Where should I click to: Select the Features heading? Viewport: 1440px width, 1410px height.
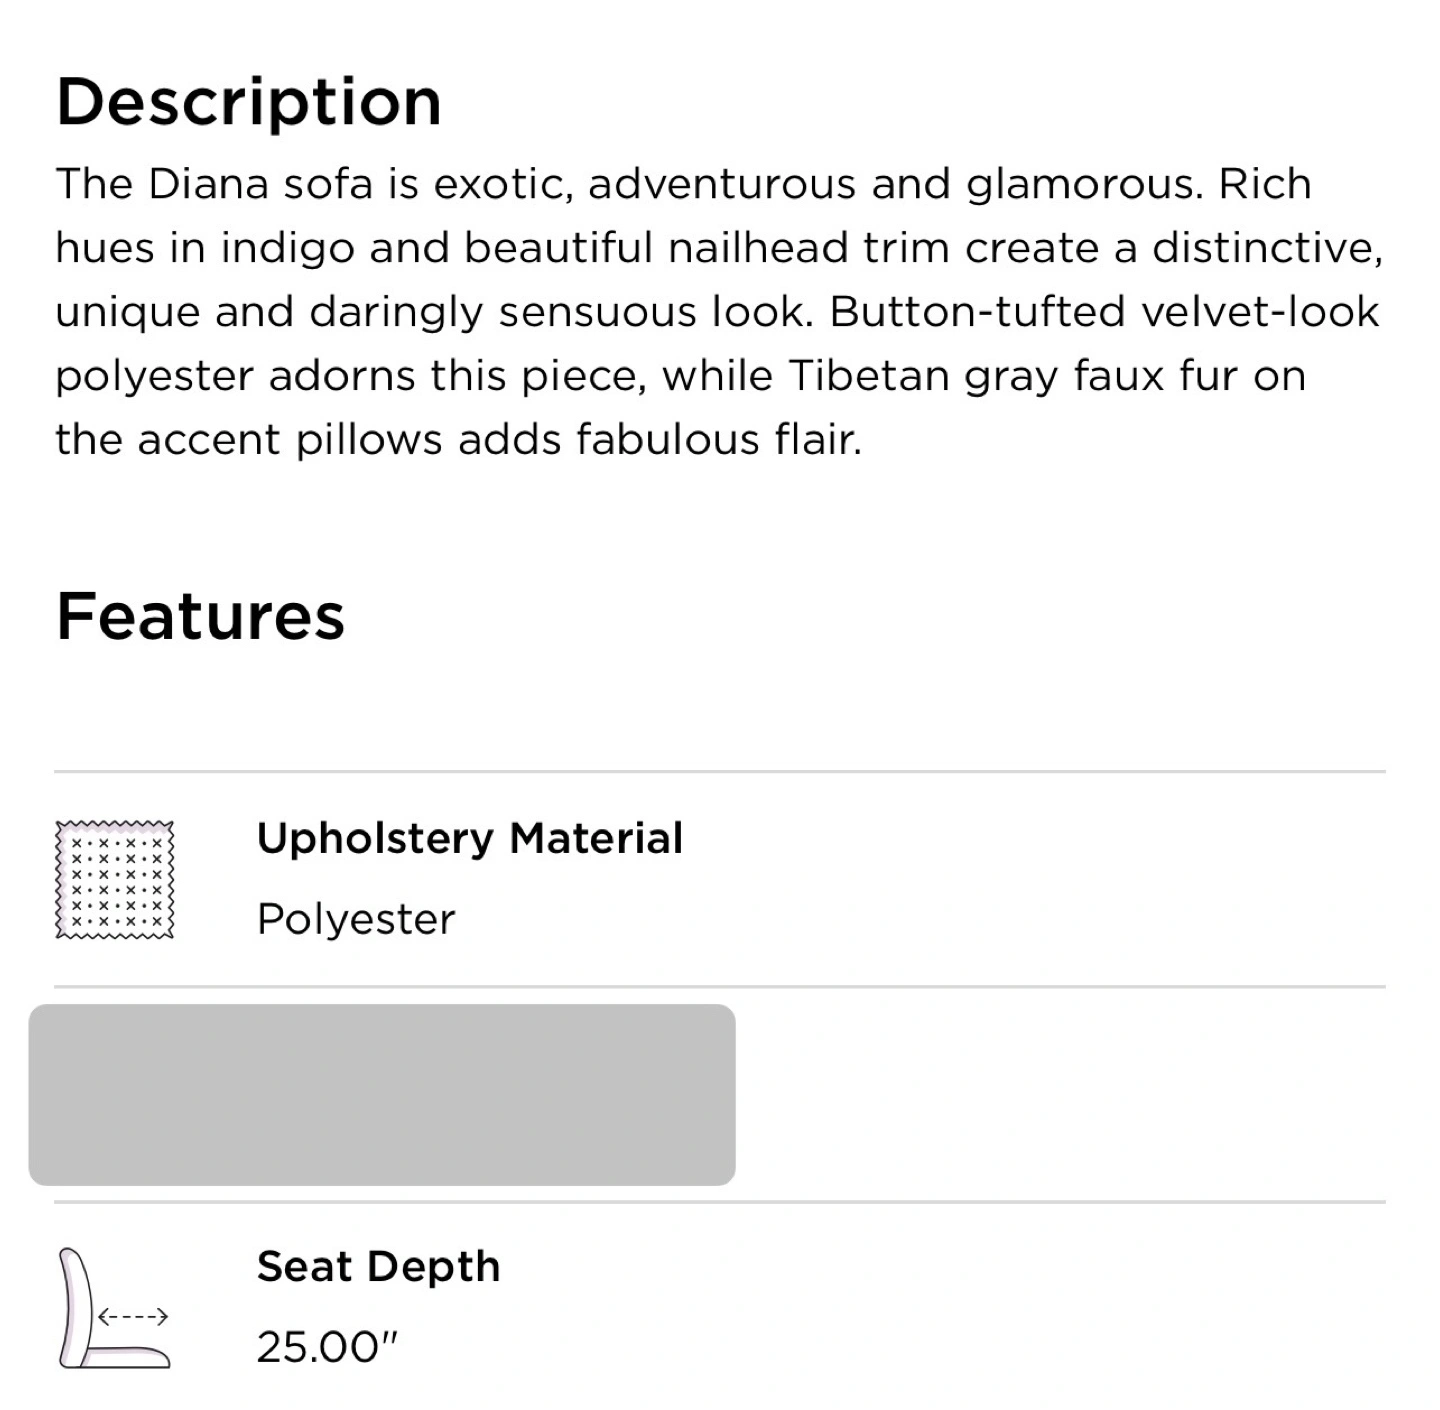tap(201, 616)
